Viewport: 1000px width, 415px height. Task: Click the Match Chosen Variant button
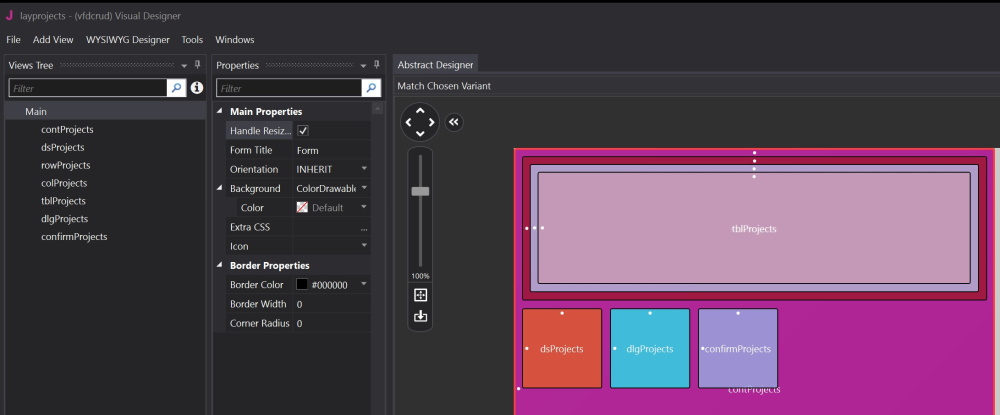coord(444,86)
